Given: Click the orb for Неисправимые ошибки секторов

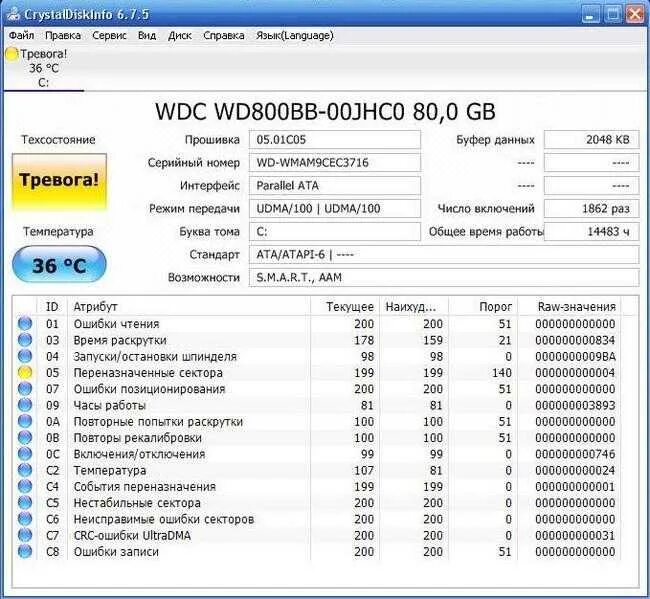Looking at the screenshot, I should click(25, 519).
